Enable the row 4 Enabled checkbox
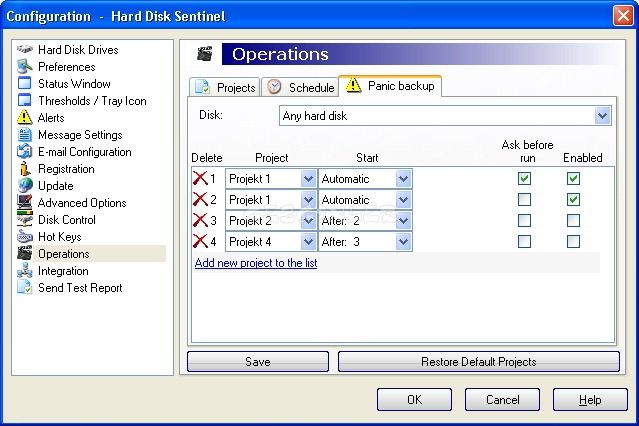Screen dimensions: 639x426 (x=573, y=242)
